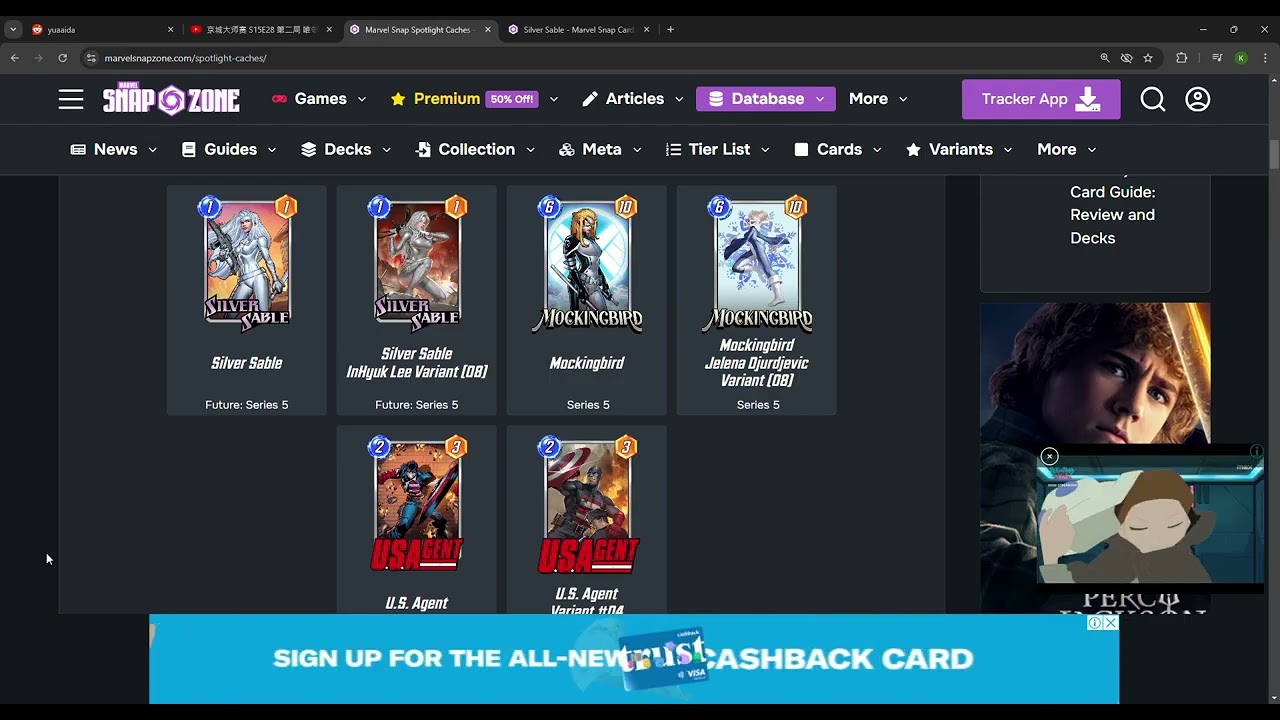
Task: Close the yuaaida browser tab
Action: (x=170, y=29)
